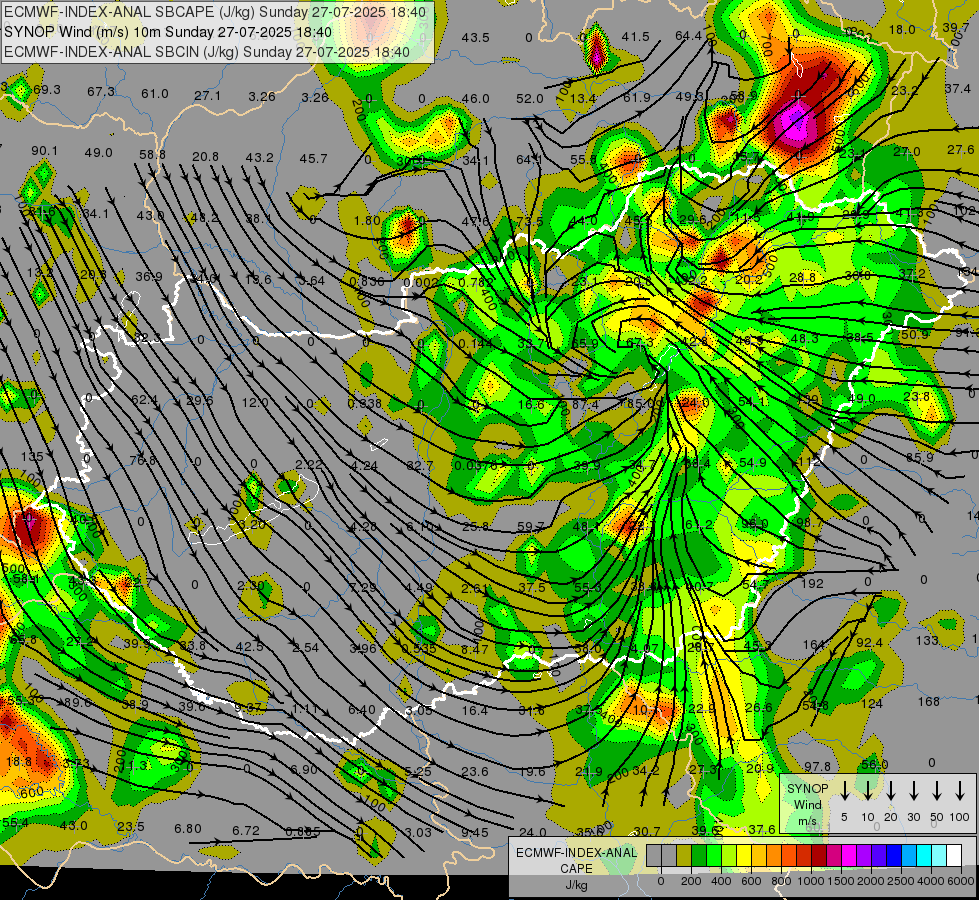Select the bright magenta swatch in CAPE scale
This screenshot has width=979, height=900.
pos(849,855)
